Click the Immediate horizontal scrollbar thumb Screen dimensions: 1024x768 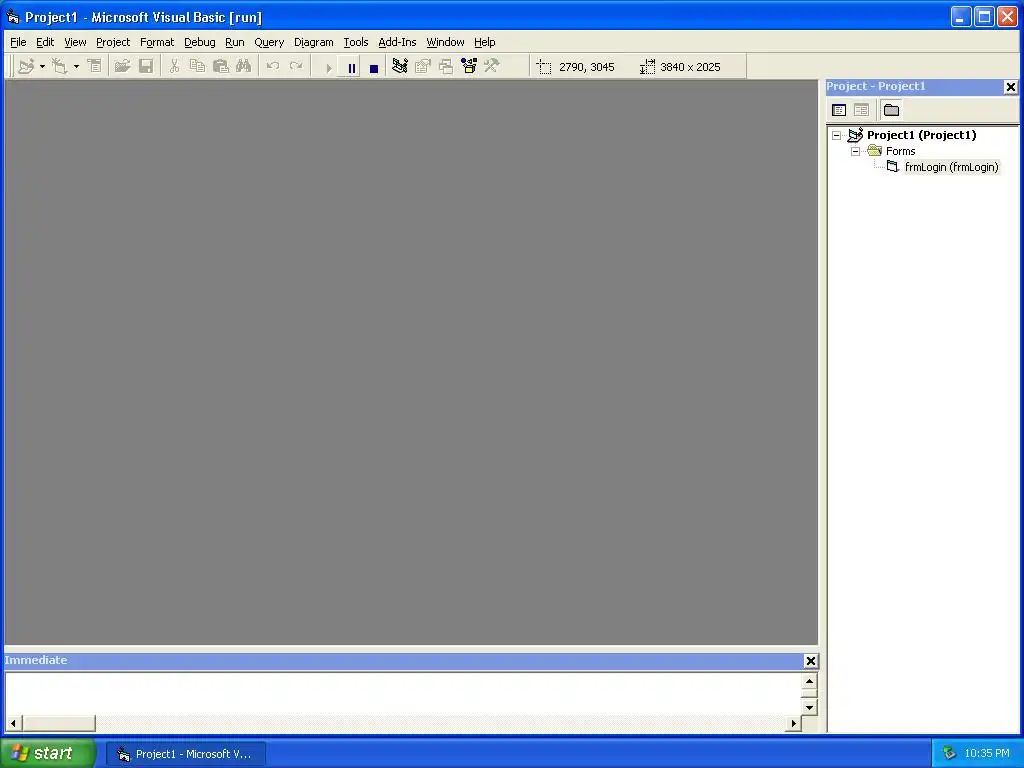(x=59, y=723)
